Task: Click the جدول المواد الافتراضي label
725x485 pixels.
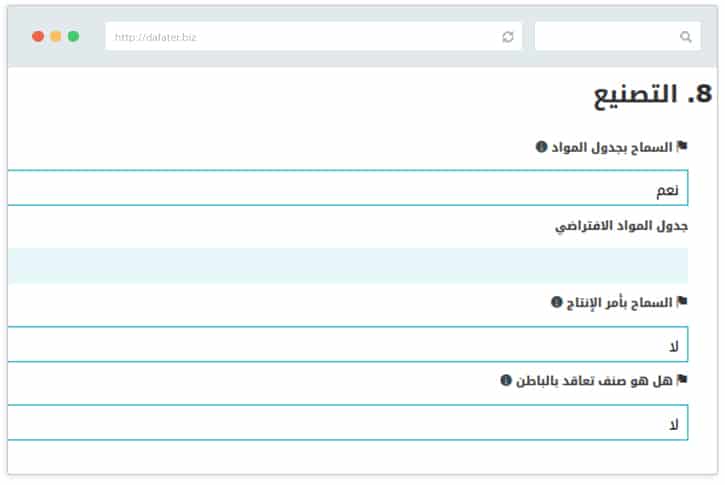Action: 621,226
